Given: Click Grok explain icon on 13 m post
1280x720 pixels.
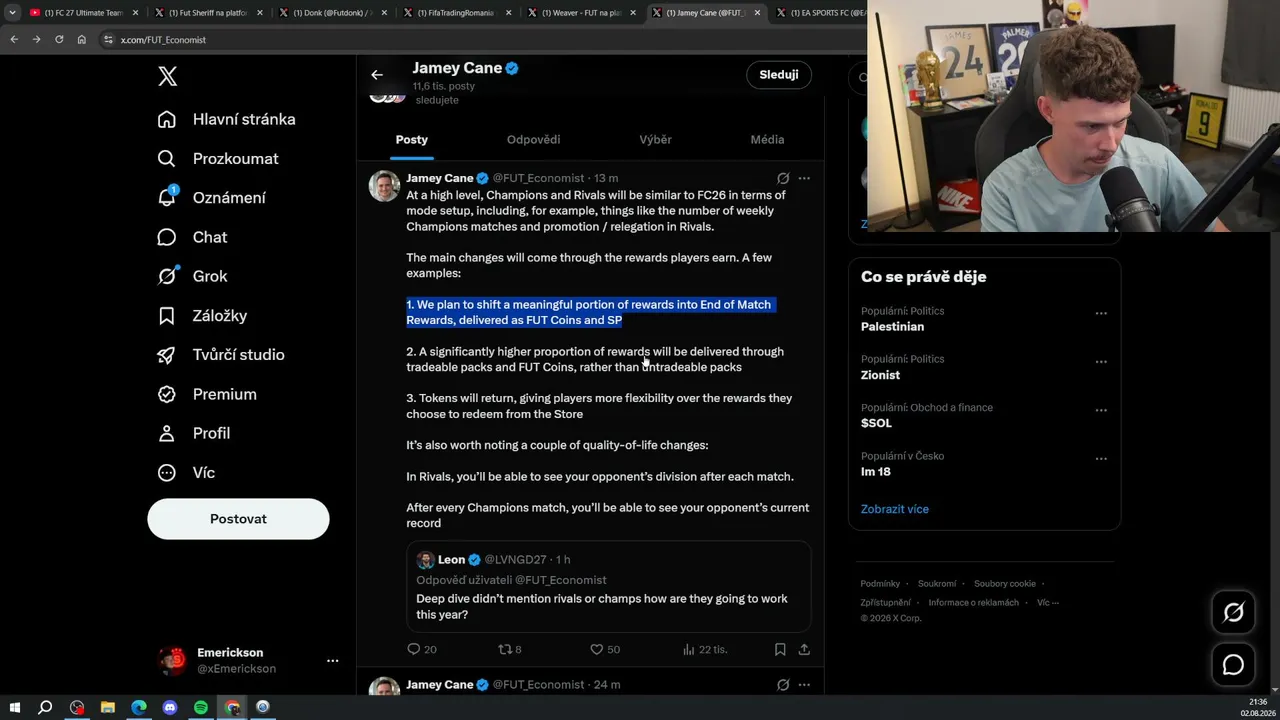Looking at the screenshot, I should click(x=783, y=178).
